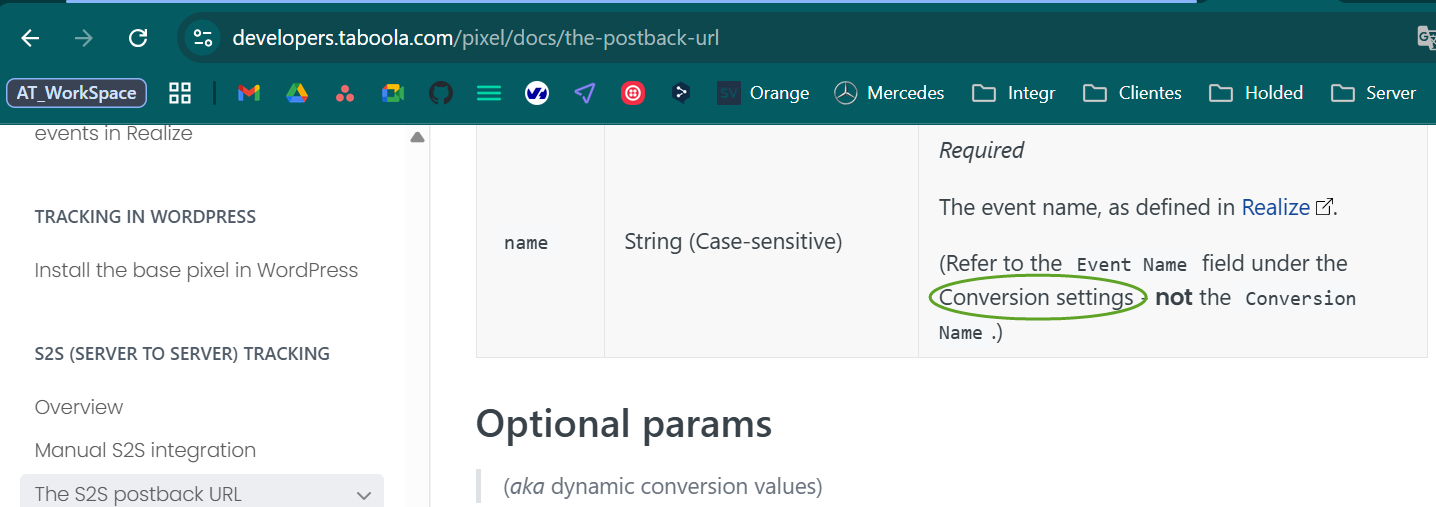Open the Server bookmark folder
The height and width of the screenshot is (507, 1436).
tap(1373, 93)
